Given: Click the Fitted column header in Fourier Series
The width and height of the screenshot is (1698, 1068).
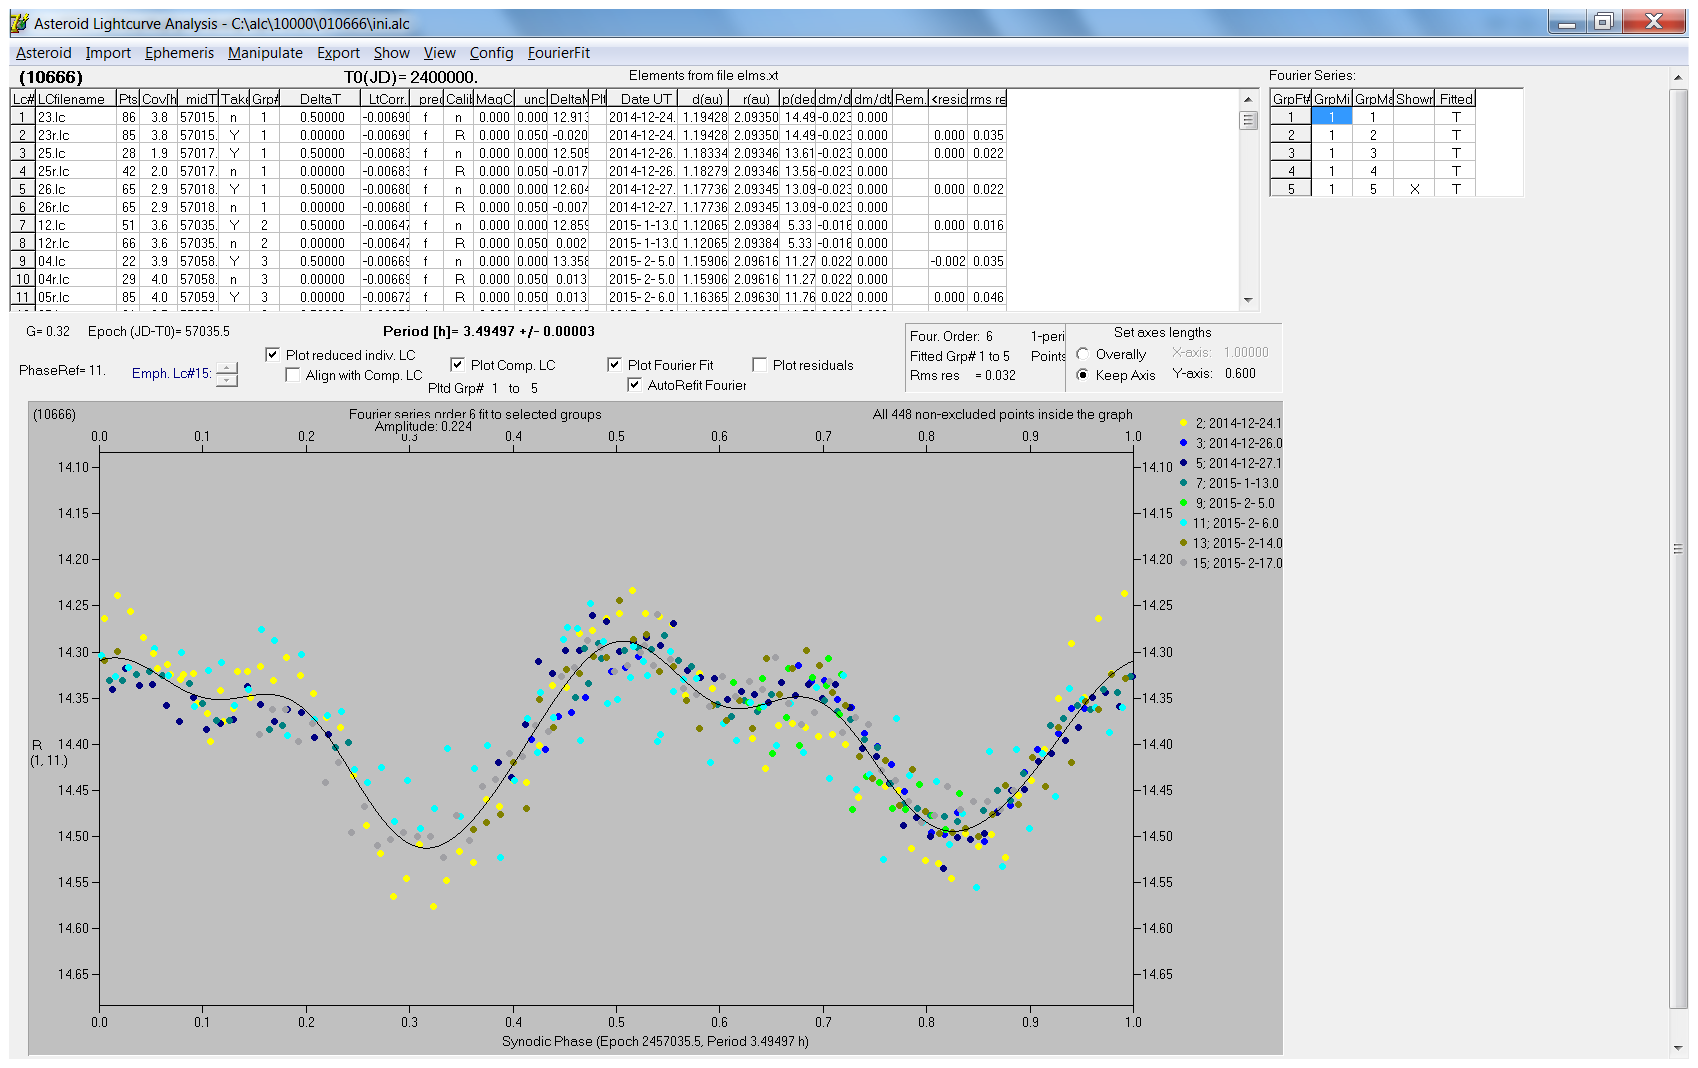Looking at the screenshot, I should [1455, 99].
